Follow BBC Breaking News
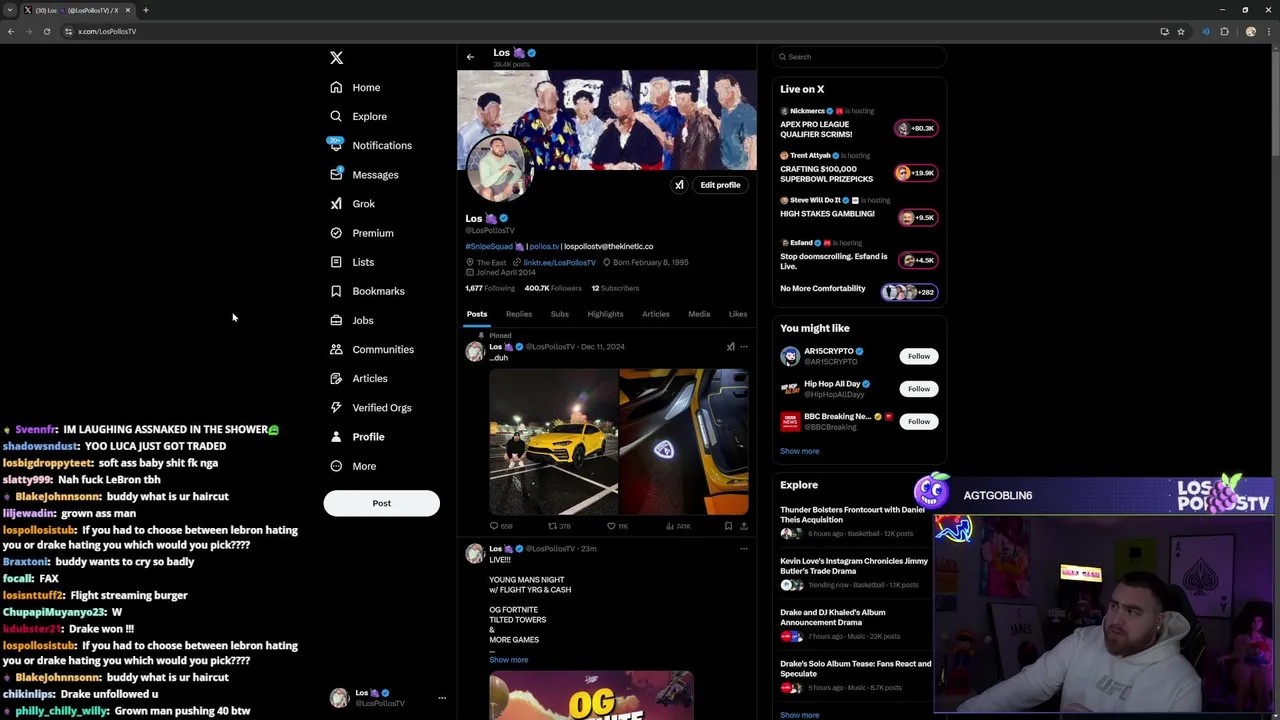The height and width of the screenshot is (720, 1280). pos(918,421)
